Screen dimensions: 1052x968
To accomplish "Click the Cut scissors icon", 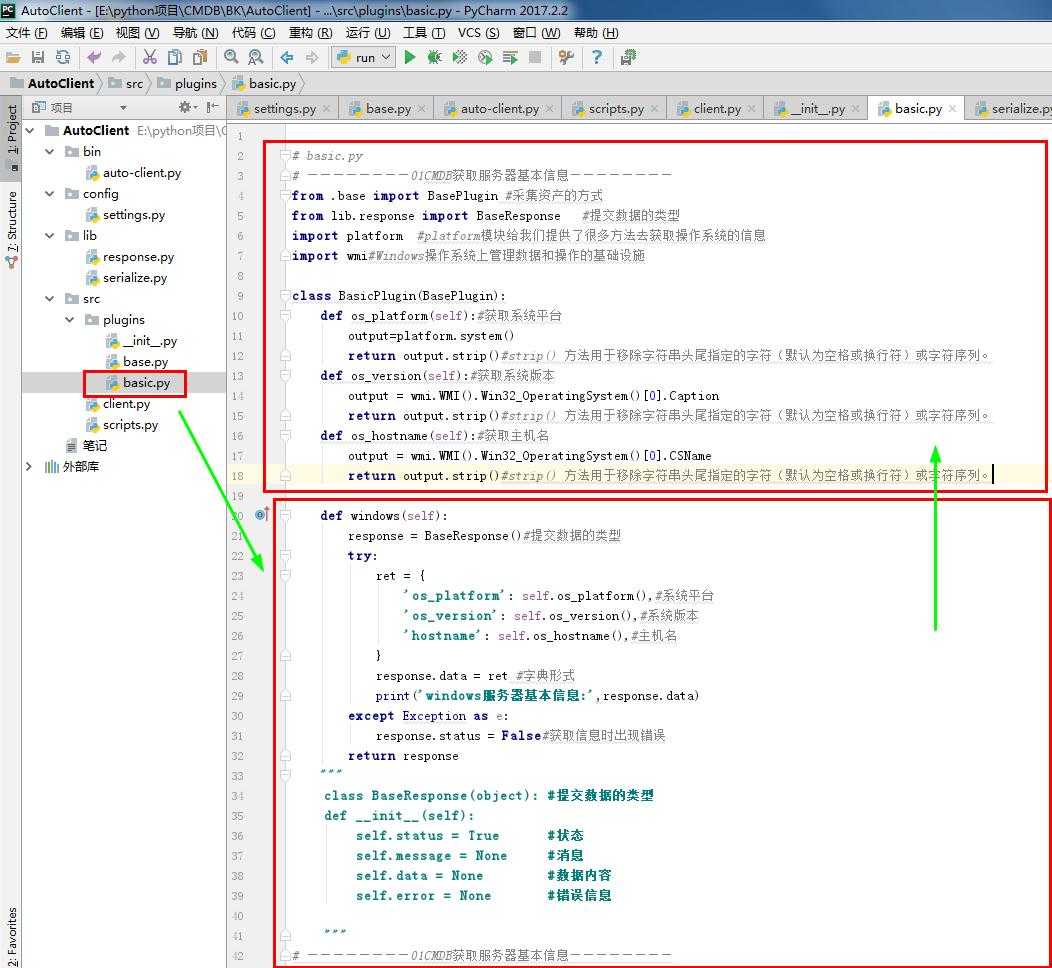I will point(150,58).
